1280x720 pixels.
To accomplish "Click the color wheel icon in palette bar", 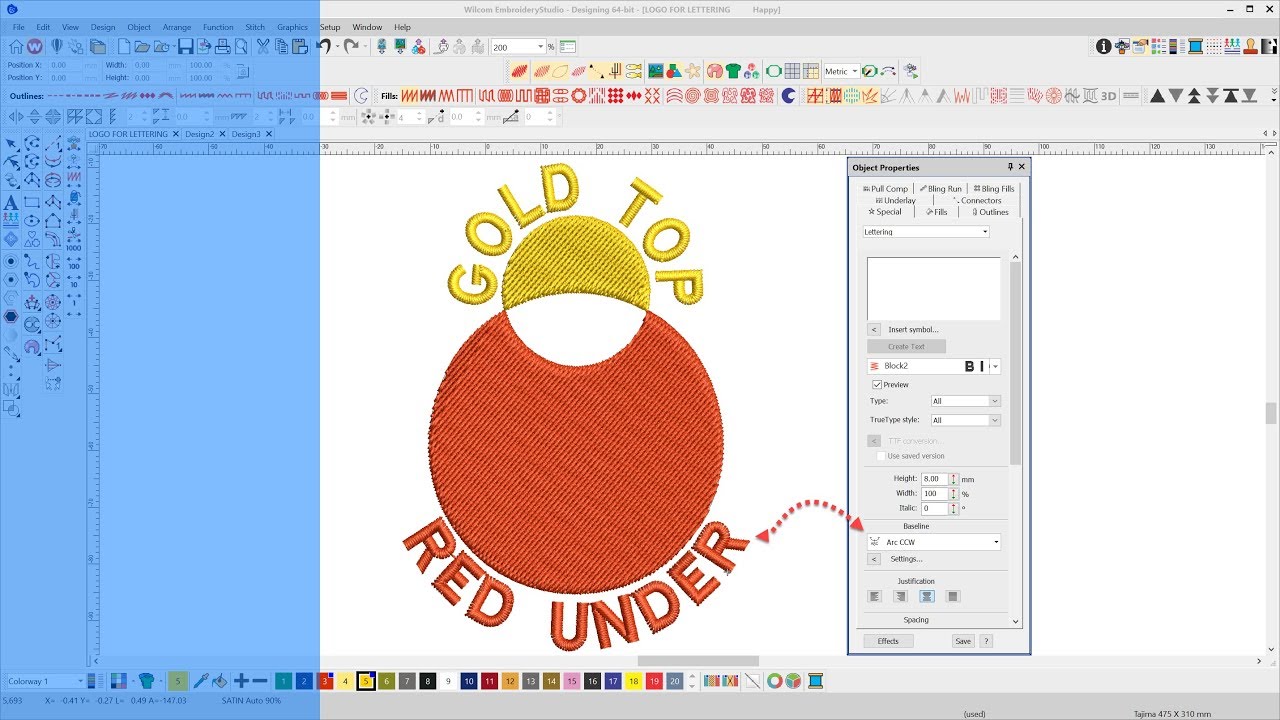I will [774, 681].
